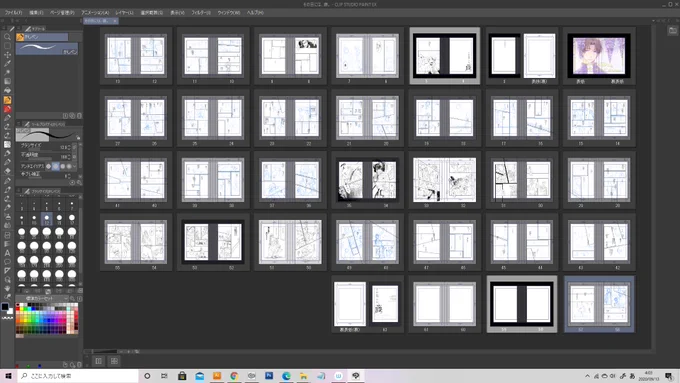680x383 pixels.
Task: Select the first anti-aliasing option (none)
Action: tap(49, 166)
